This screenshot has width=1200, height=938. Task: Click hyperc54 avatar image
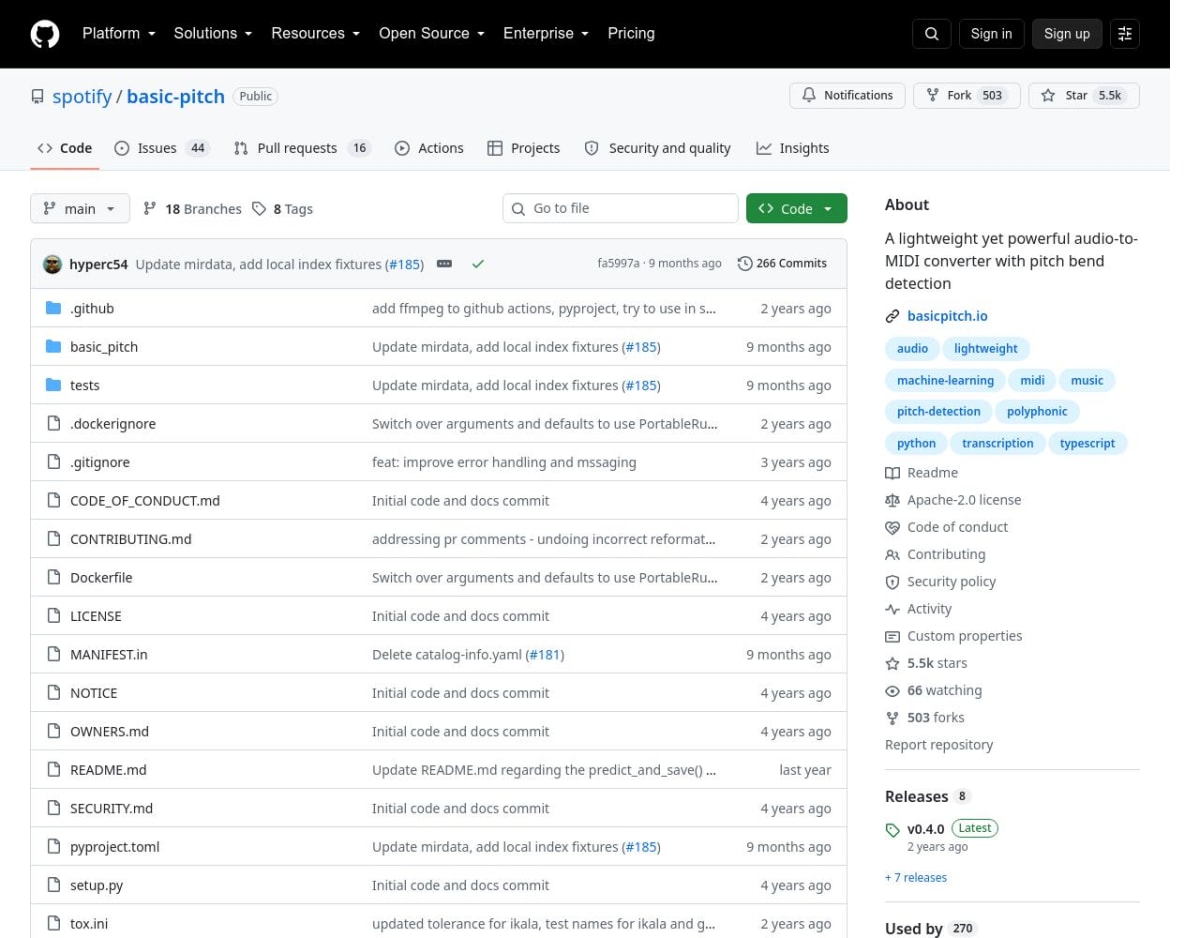[52, 264]
